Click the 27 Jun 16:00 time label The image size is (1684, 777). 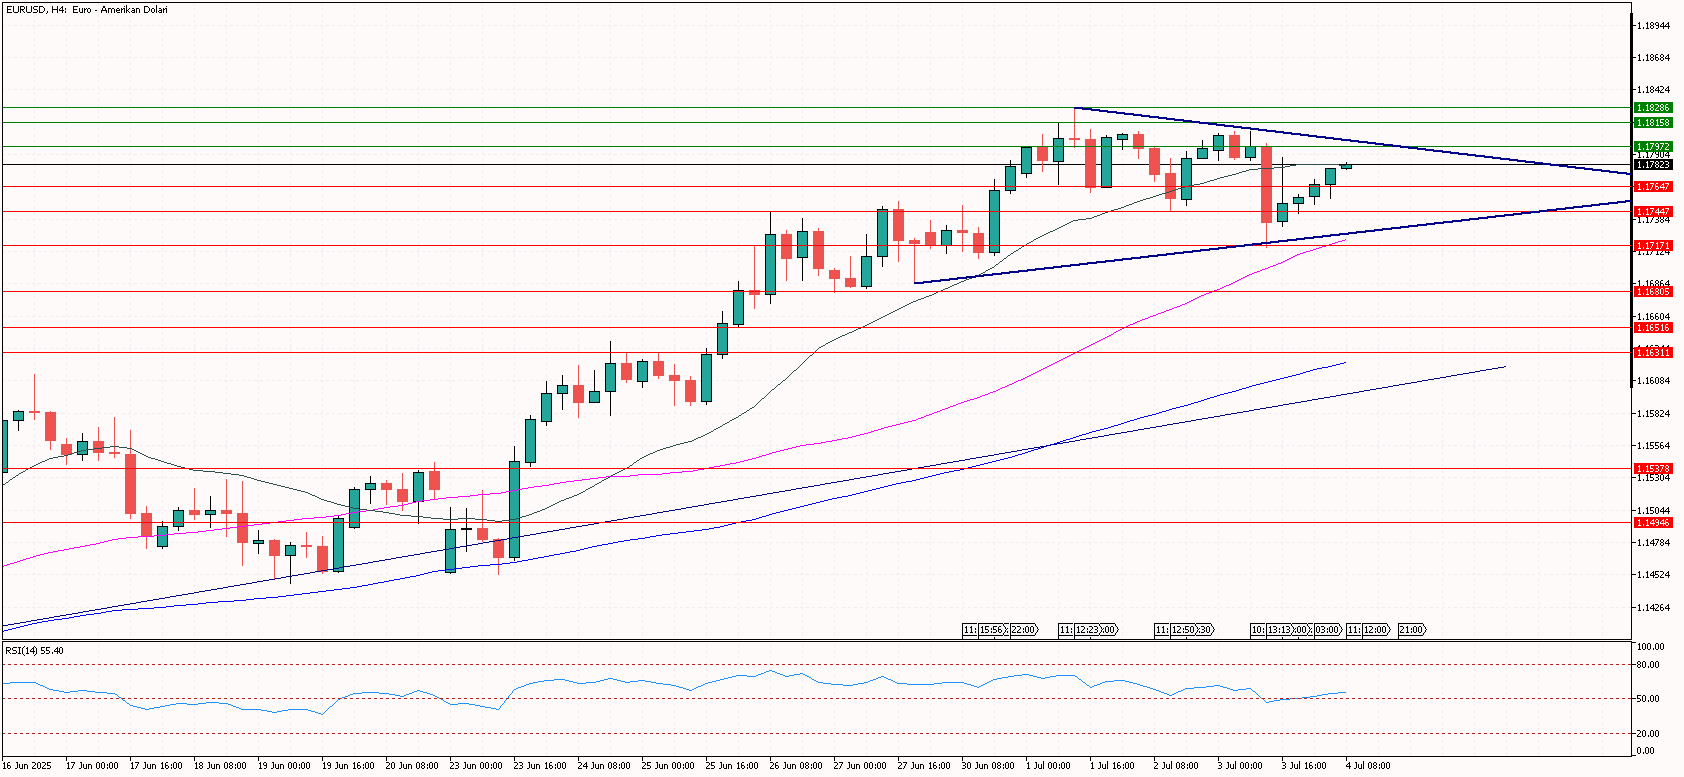click(x=924, y=766)
